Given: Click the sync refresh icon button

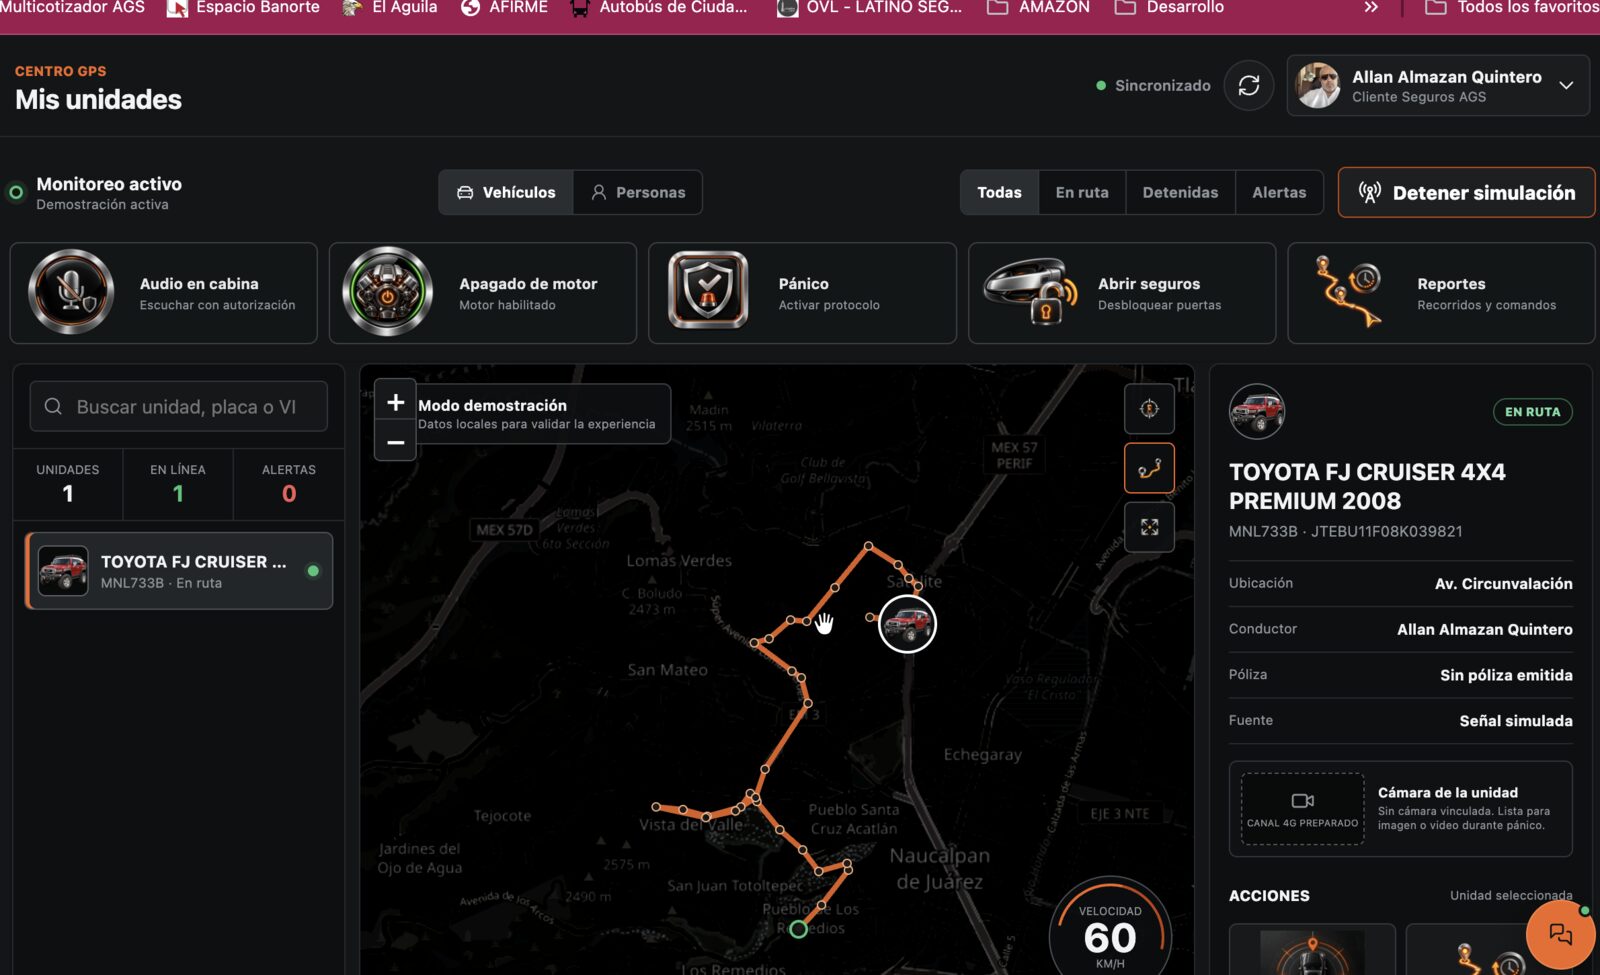Looking at the screenshot, I should coord(1248,86).
